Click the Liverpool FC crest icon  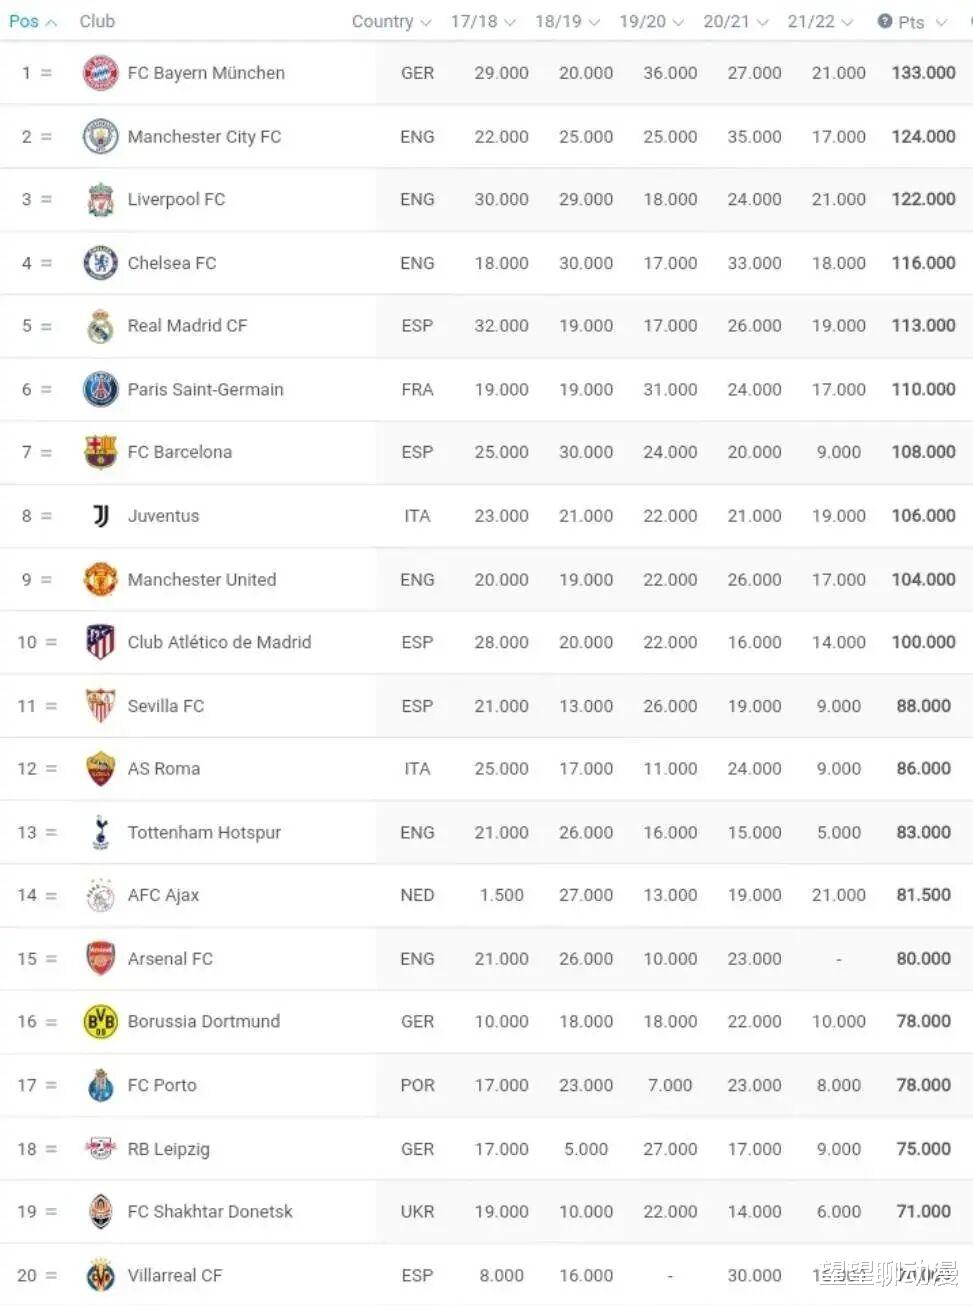100,200
